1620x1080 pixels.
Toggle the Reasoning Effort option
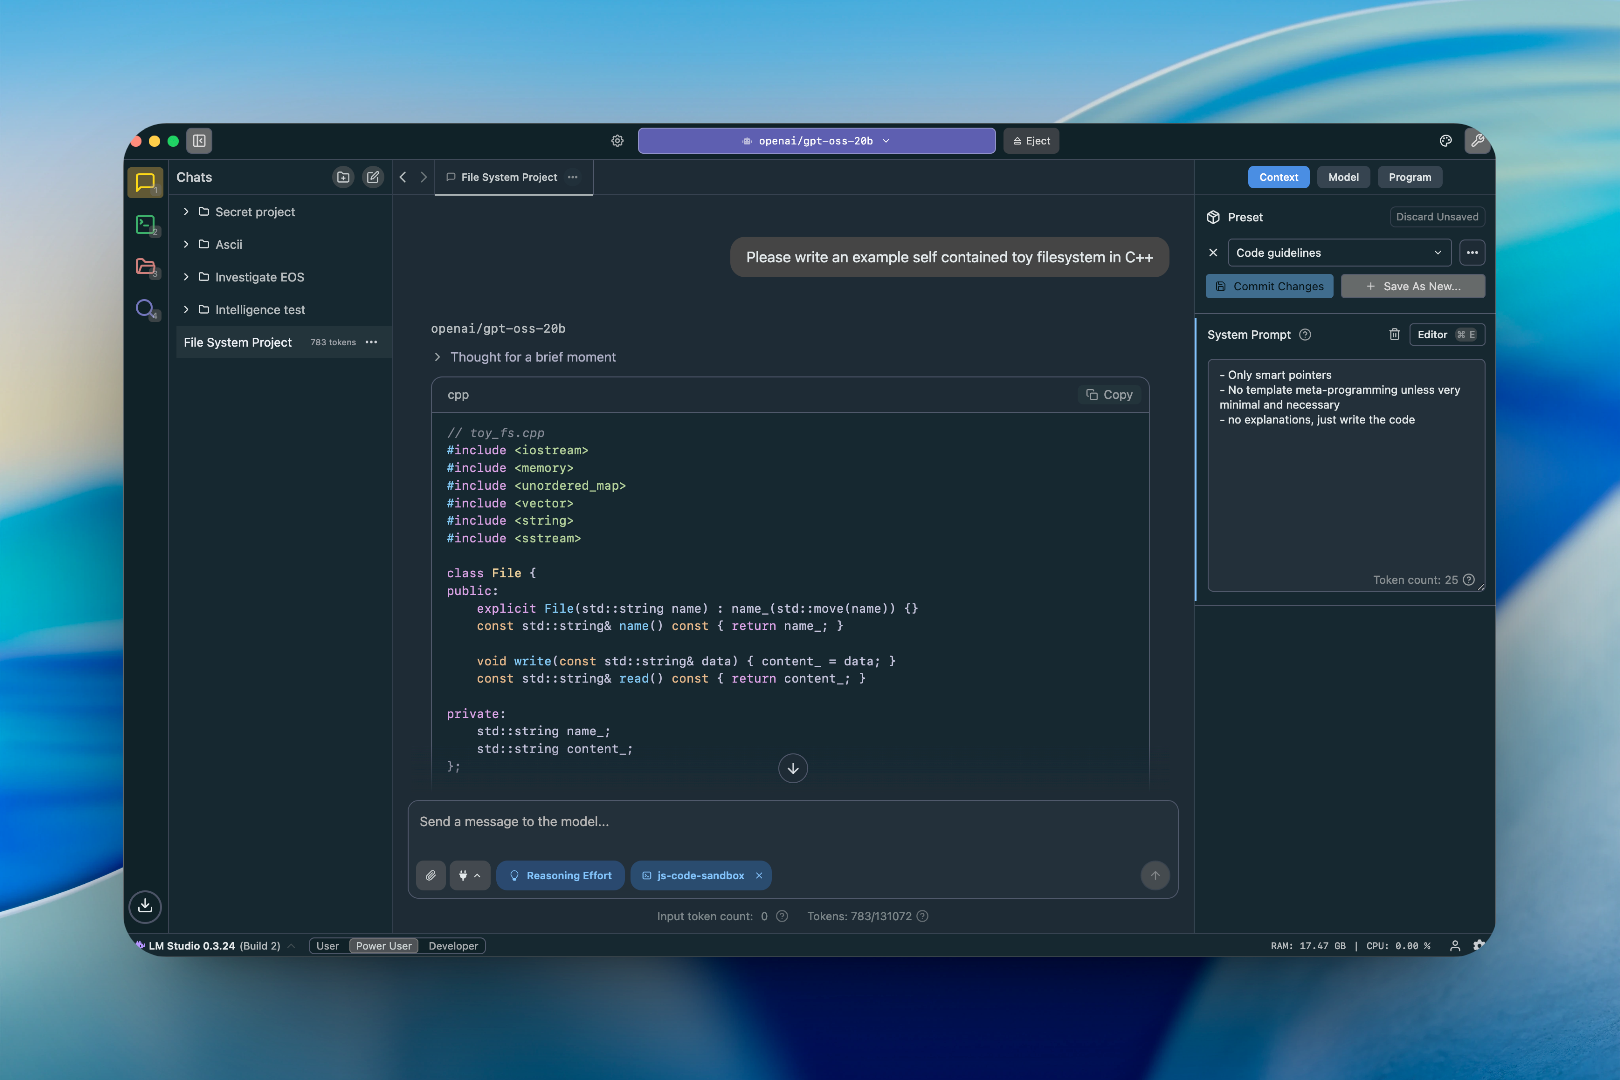point(560,876)
